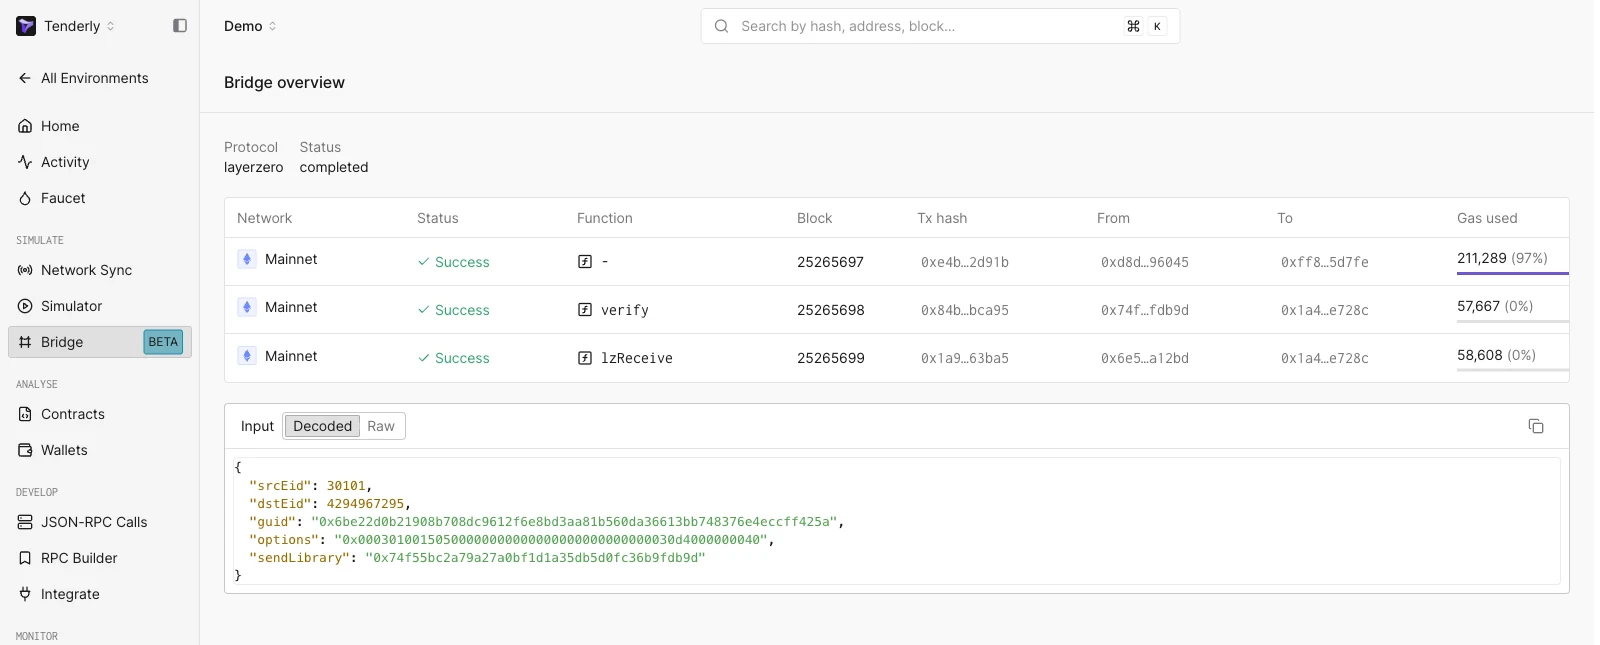Viewport: 1600px width, 645px height.
Task: Click the Success checkmark in the lzReceive row
Action: 424,358
